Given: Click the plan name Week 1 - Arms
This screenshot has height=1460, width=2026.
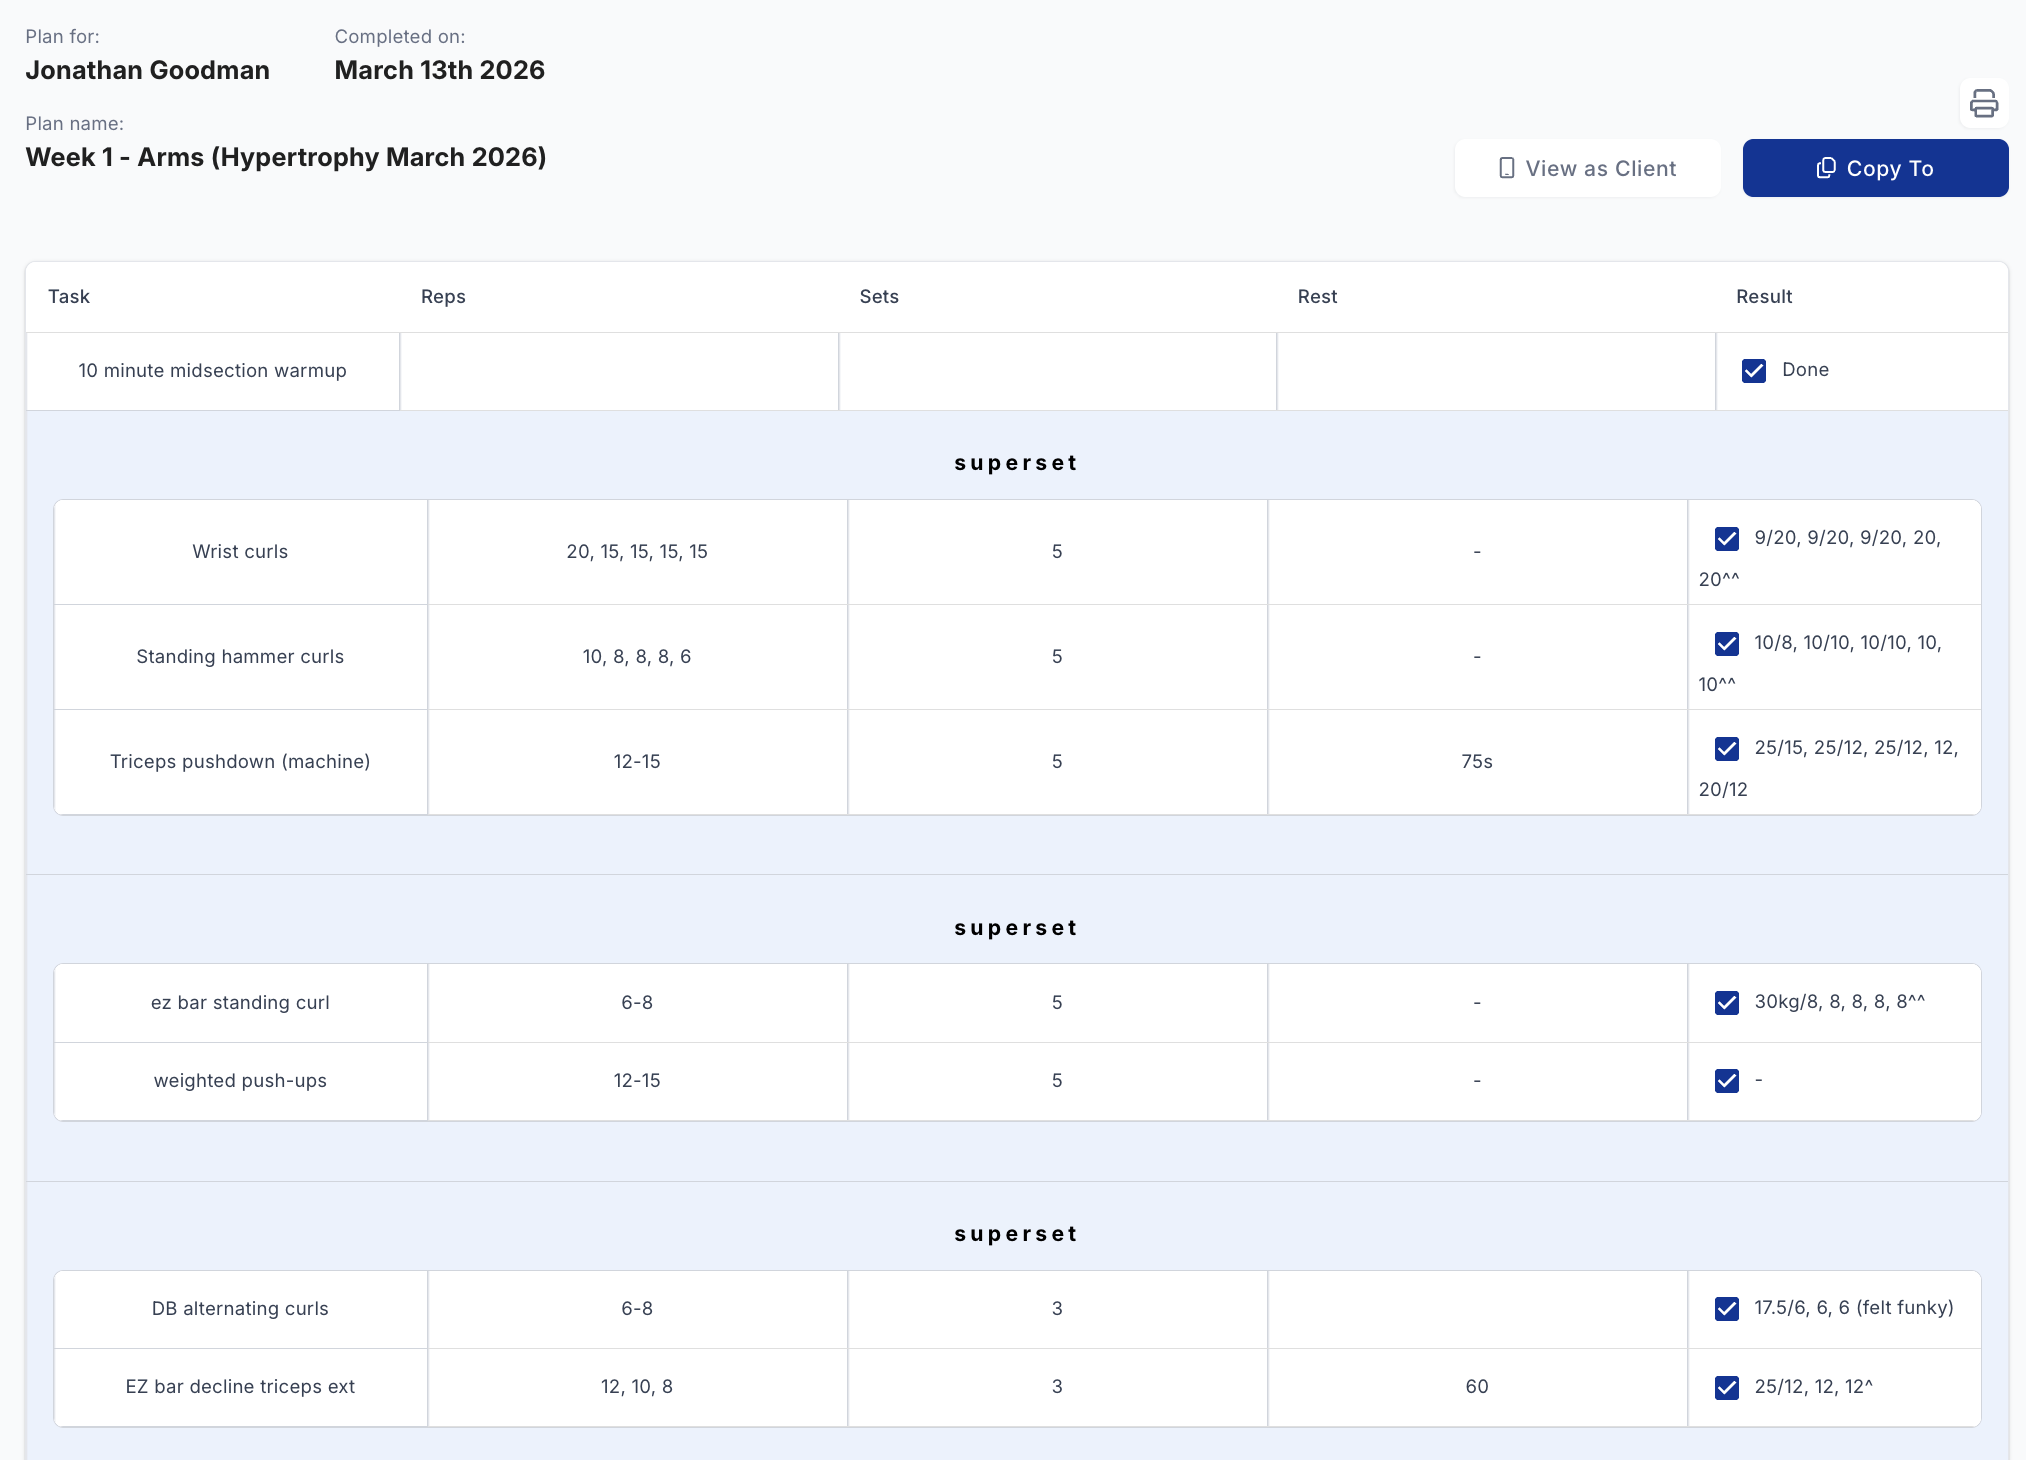Looking at the screenshot, I should 286,158.
